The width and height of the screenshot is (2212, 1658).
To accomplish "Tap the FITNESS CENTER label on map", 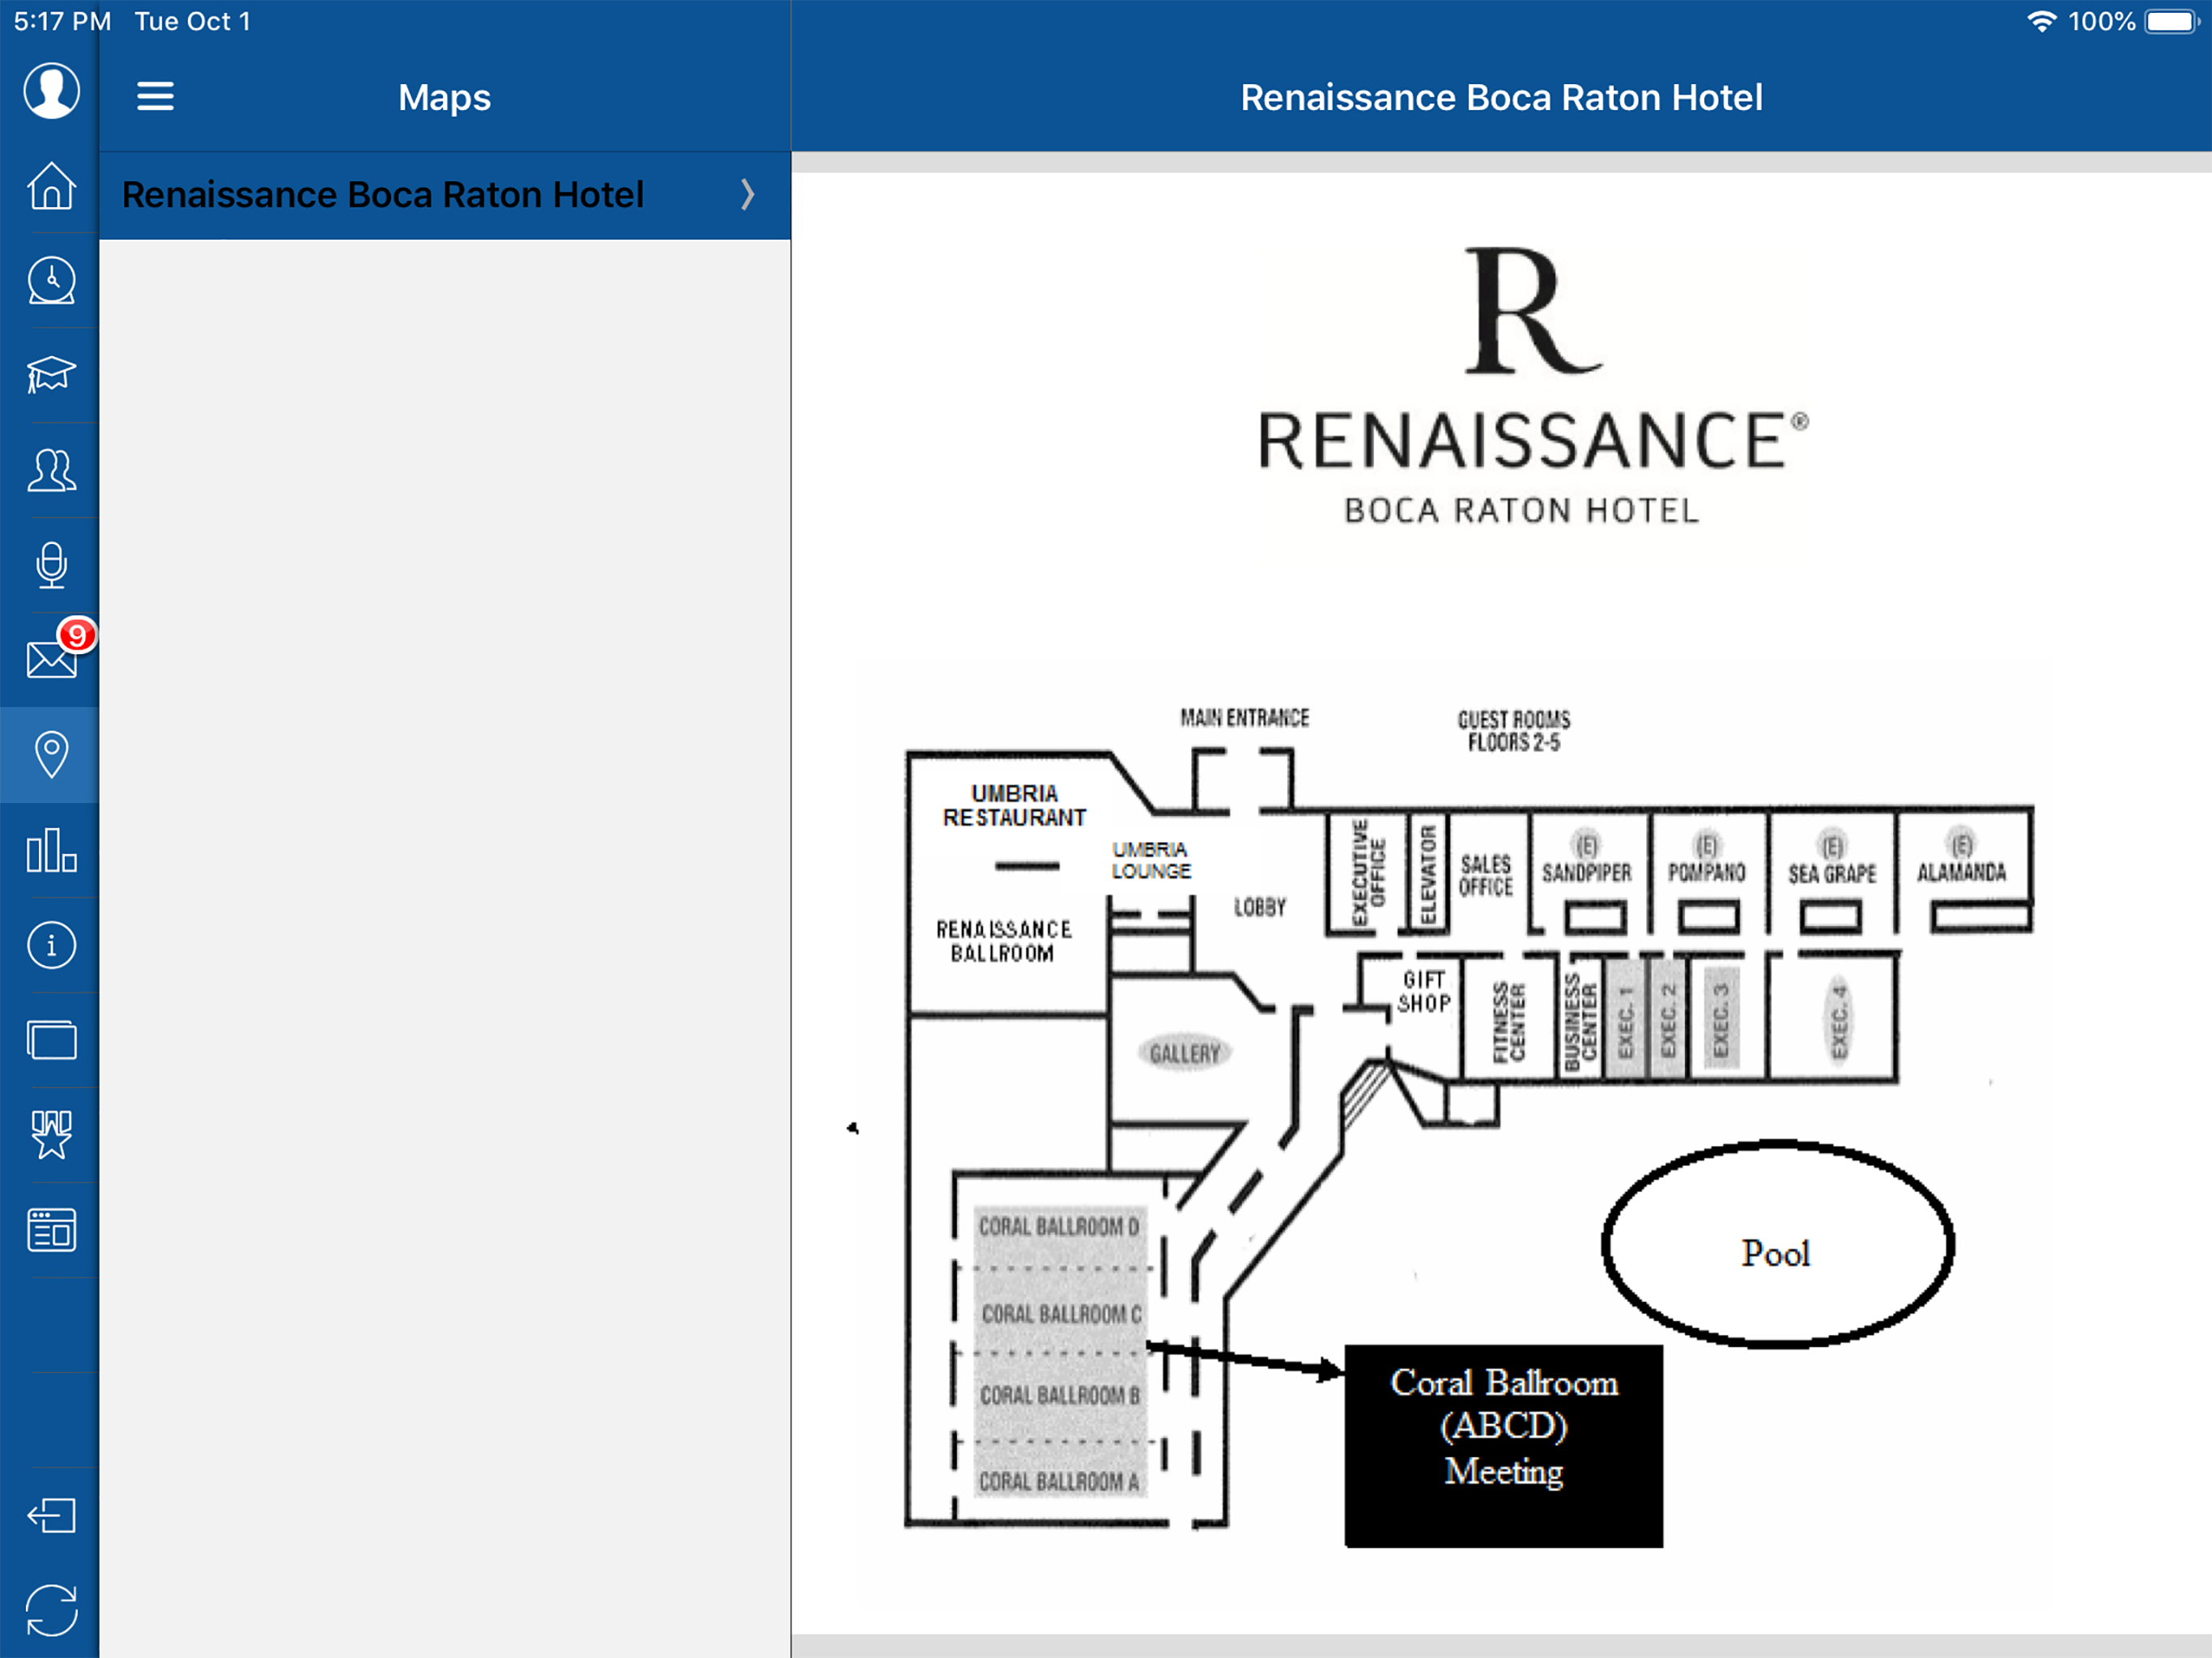I will click(x=1508, y=1022).
